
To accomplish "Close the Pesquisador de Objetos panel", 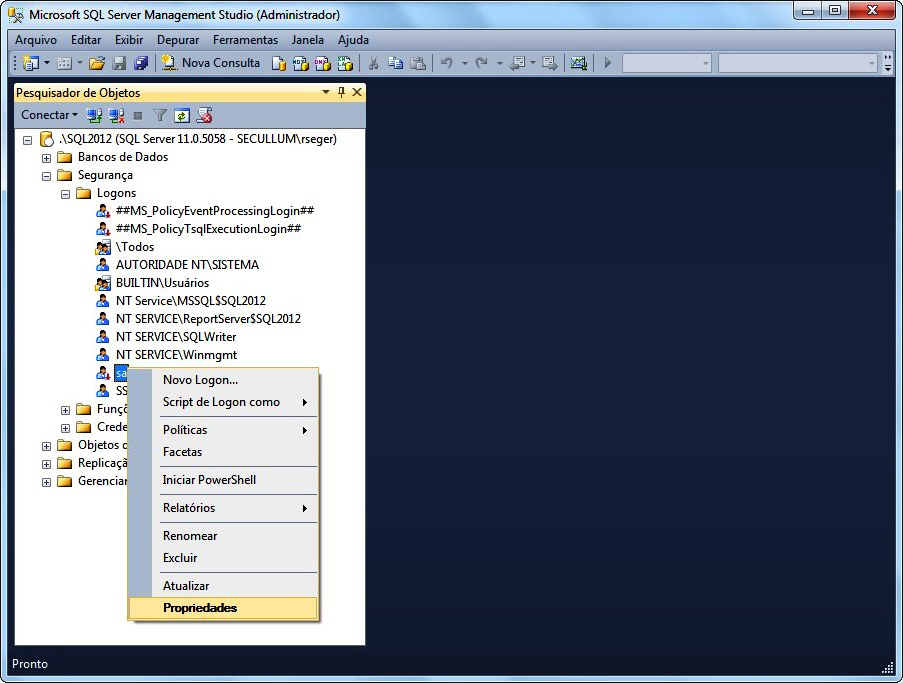I will 356,92.
